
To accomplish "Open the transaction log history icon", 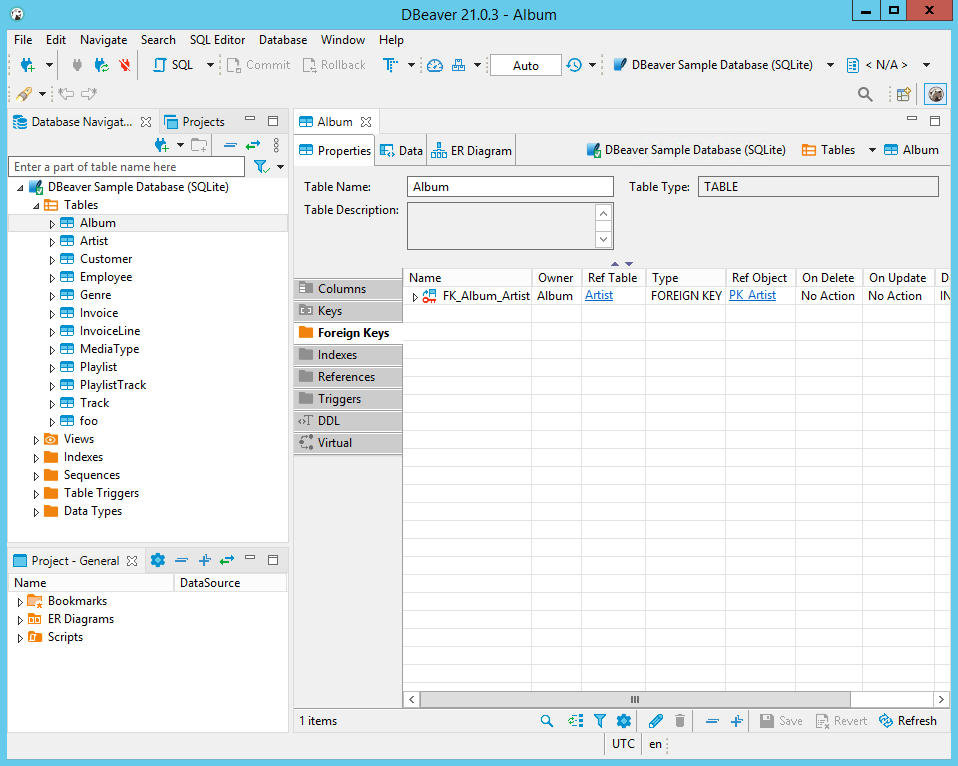I will 574,65.
